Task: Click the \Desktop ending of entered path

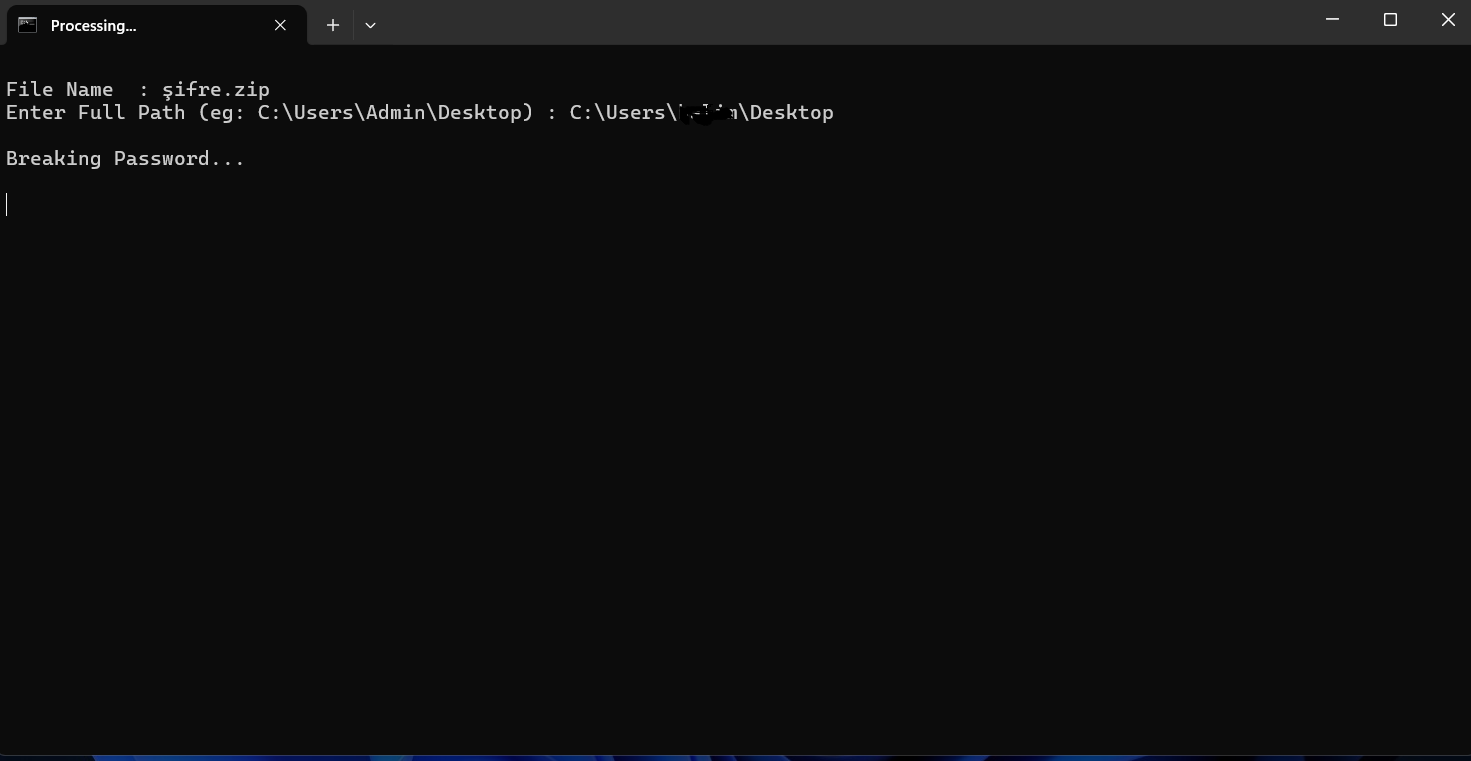Action: click(786, 112)
